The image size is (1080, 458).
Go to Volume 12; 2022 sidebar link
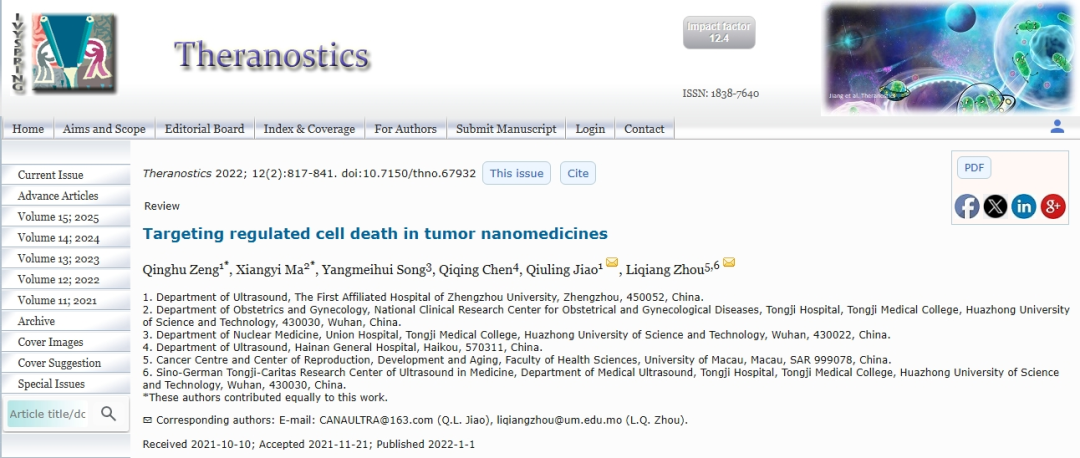coord(59,280)
